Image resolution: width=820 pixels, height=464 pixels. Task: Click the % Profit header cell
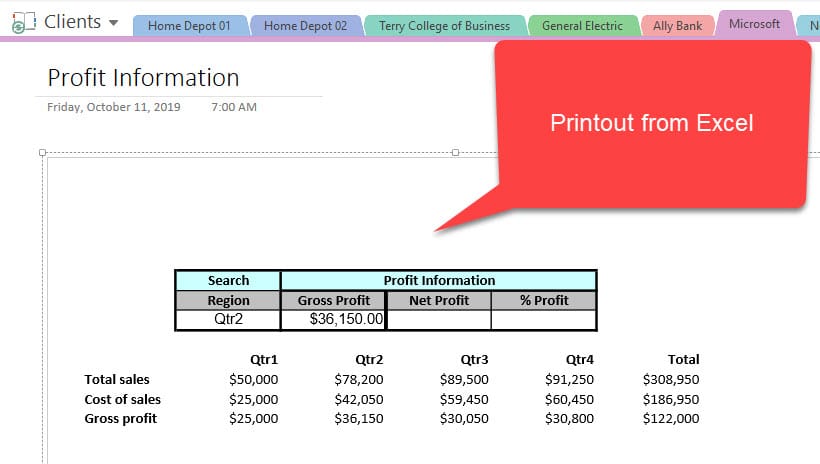[x=544, y=300]
